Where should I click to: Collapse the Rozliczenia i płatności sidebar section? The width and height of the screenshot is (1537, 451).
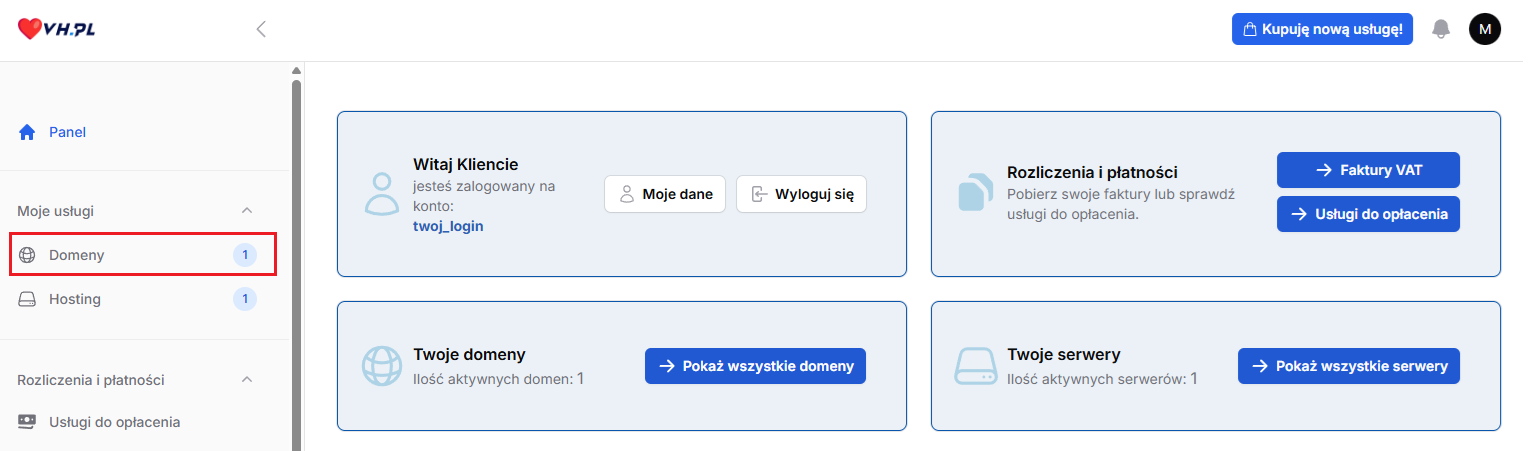[x=247, y=380]
